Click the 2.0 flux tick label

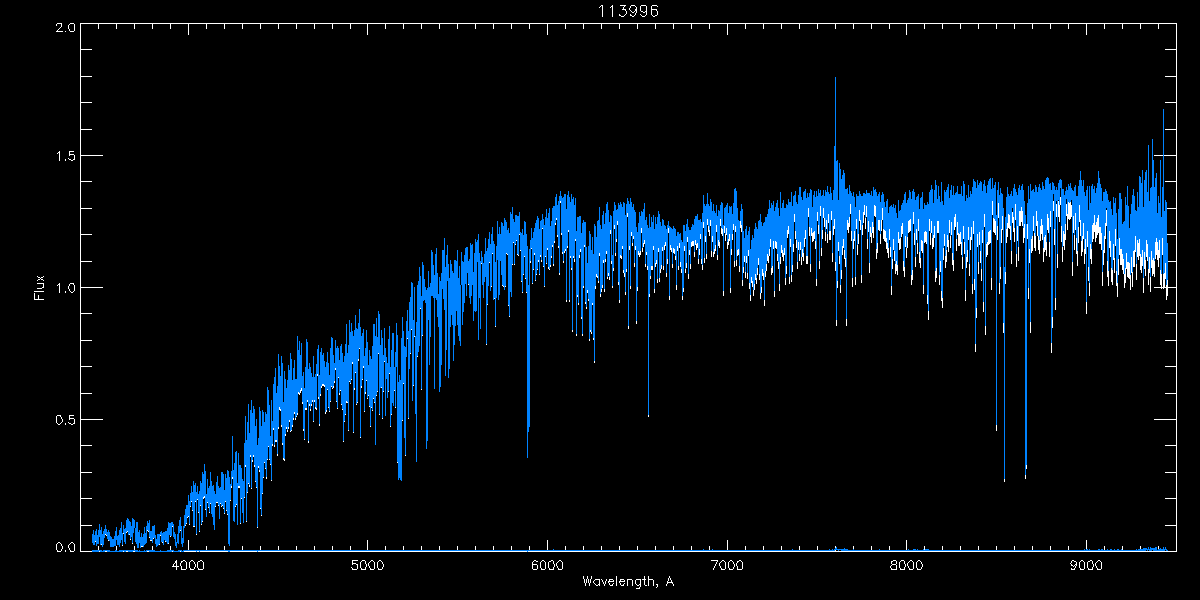(65, 28)
